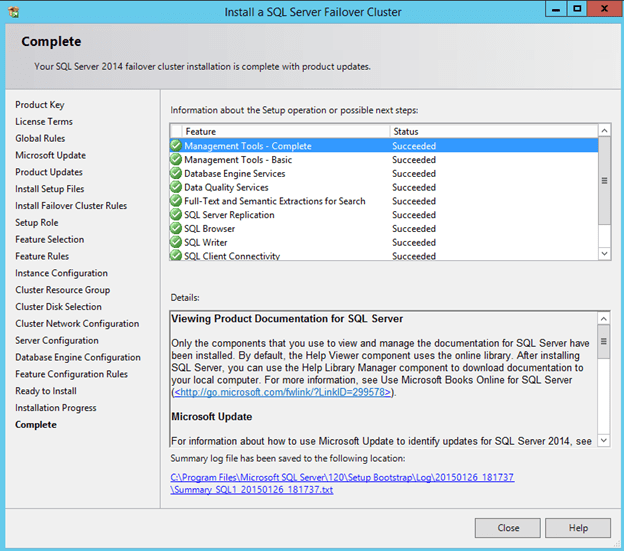Viewport: 624px width, 551px height.
Task: Click check icon beside Management Tools - Basic
Action: 176,160
